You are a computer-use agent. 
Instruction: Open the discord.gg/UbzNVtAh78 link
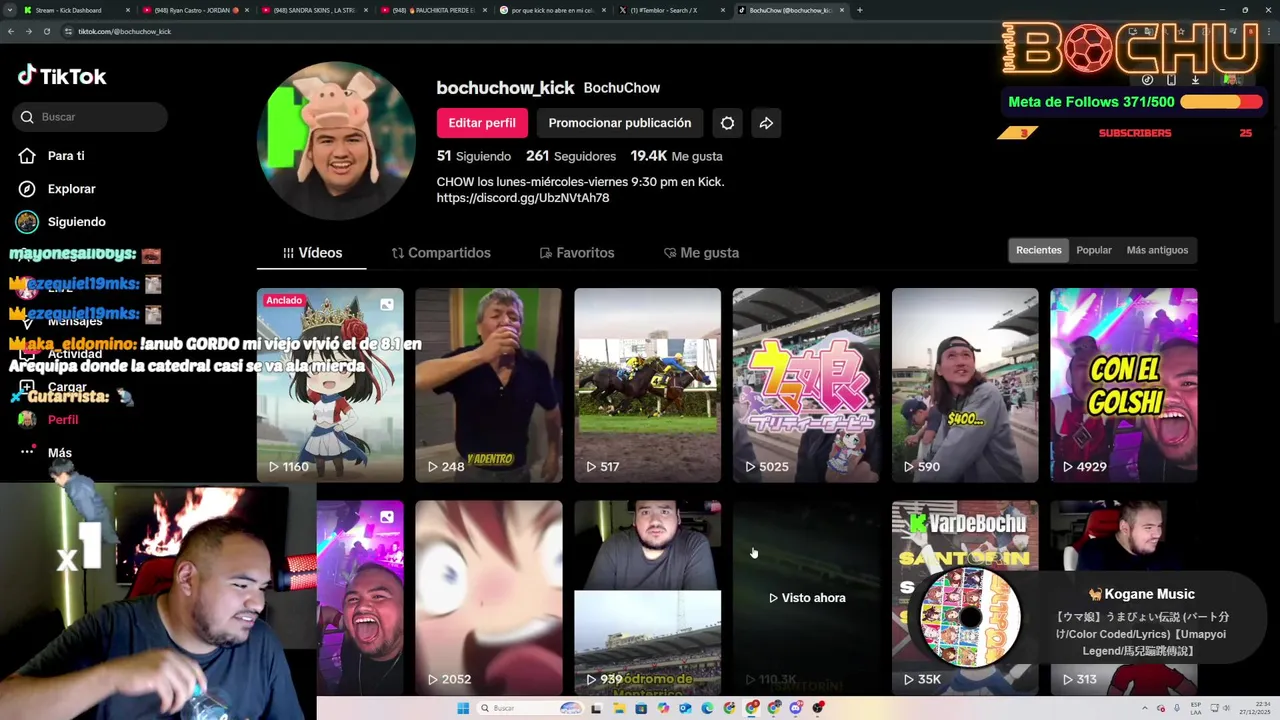coord(523,198)
